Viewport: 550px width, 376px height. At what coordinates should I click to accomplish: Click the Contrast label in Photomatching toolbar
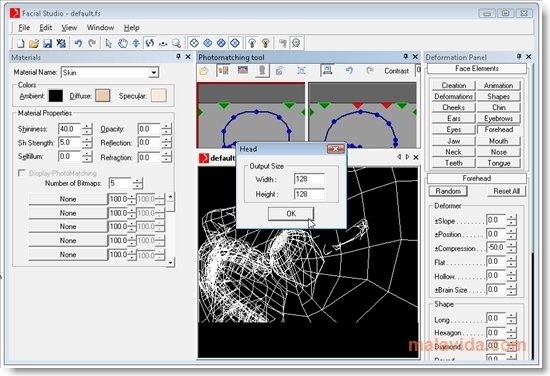tap(396, 71)
